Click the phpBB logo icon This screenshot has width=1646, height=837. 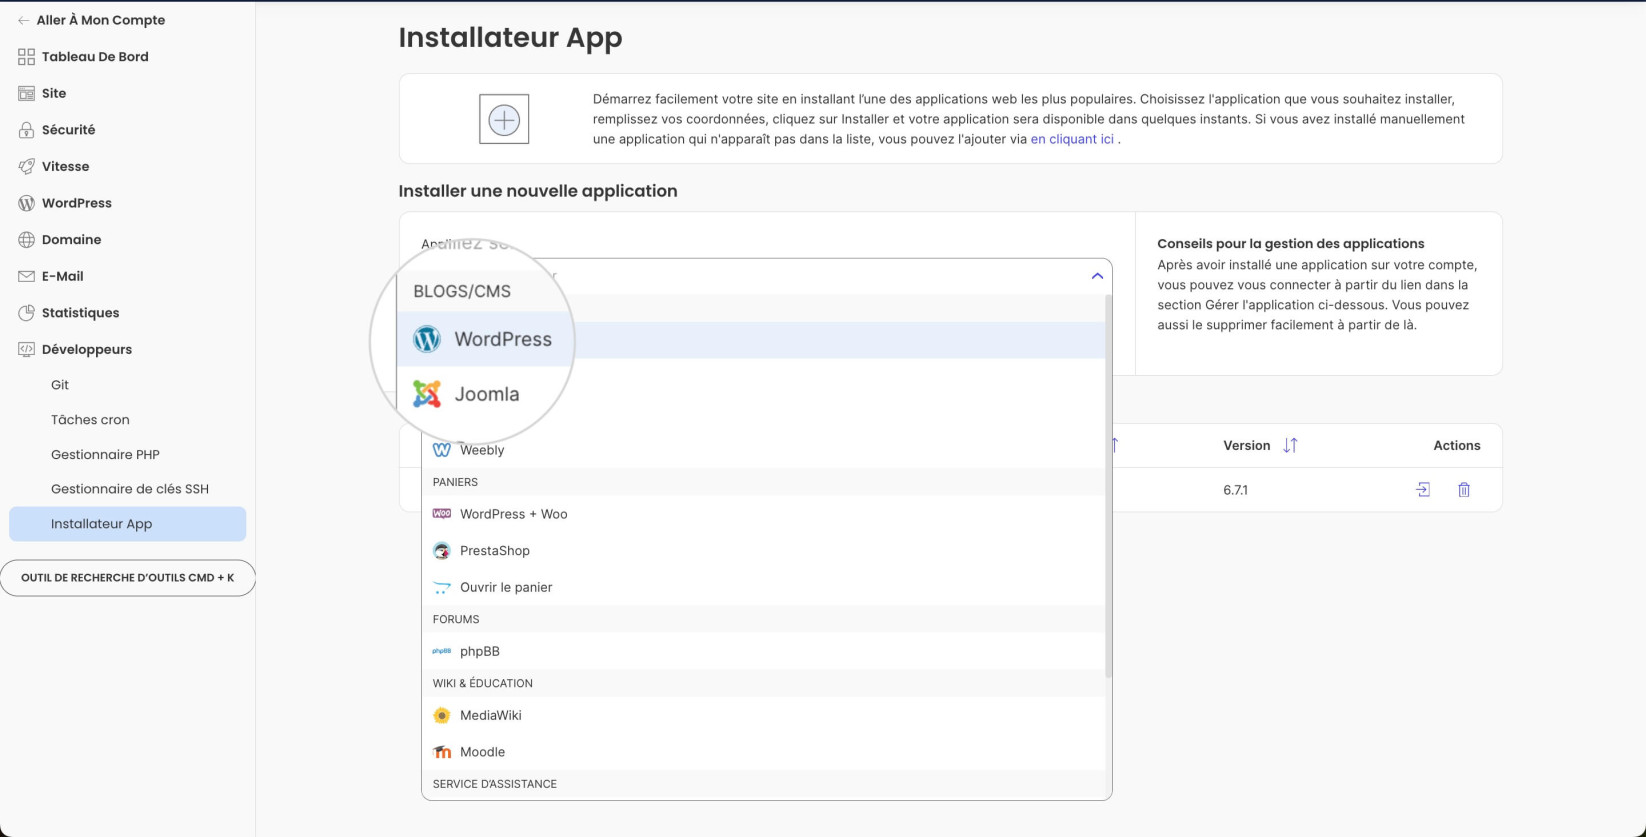tap(441, 651)
